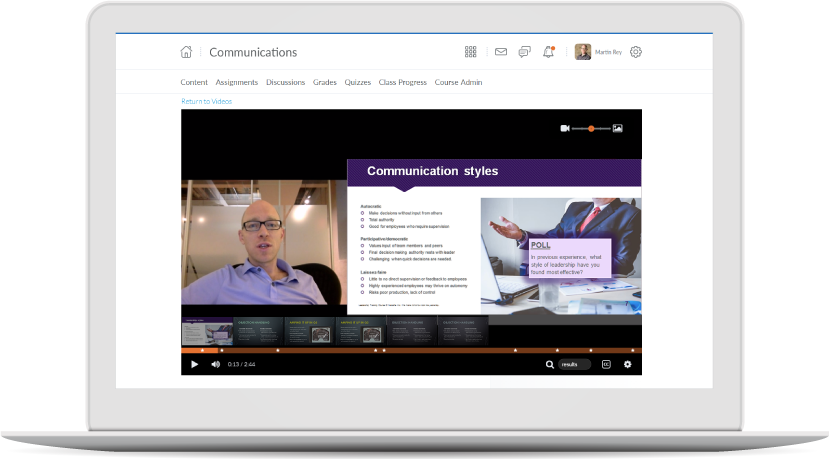Open the mail envelope icon
Image resolution: width=829 pixels, height=459 pixels.
(501, 52)
